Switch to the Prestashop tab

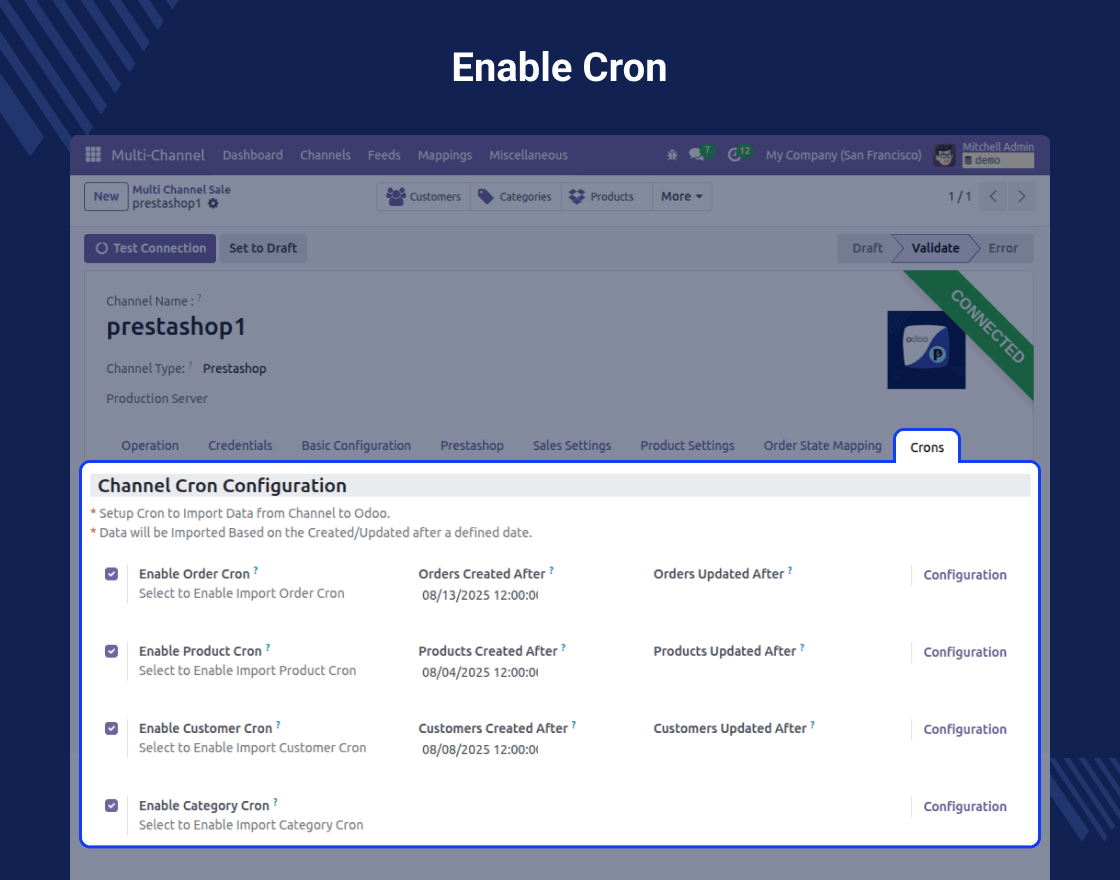[x=472, y=445]
